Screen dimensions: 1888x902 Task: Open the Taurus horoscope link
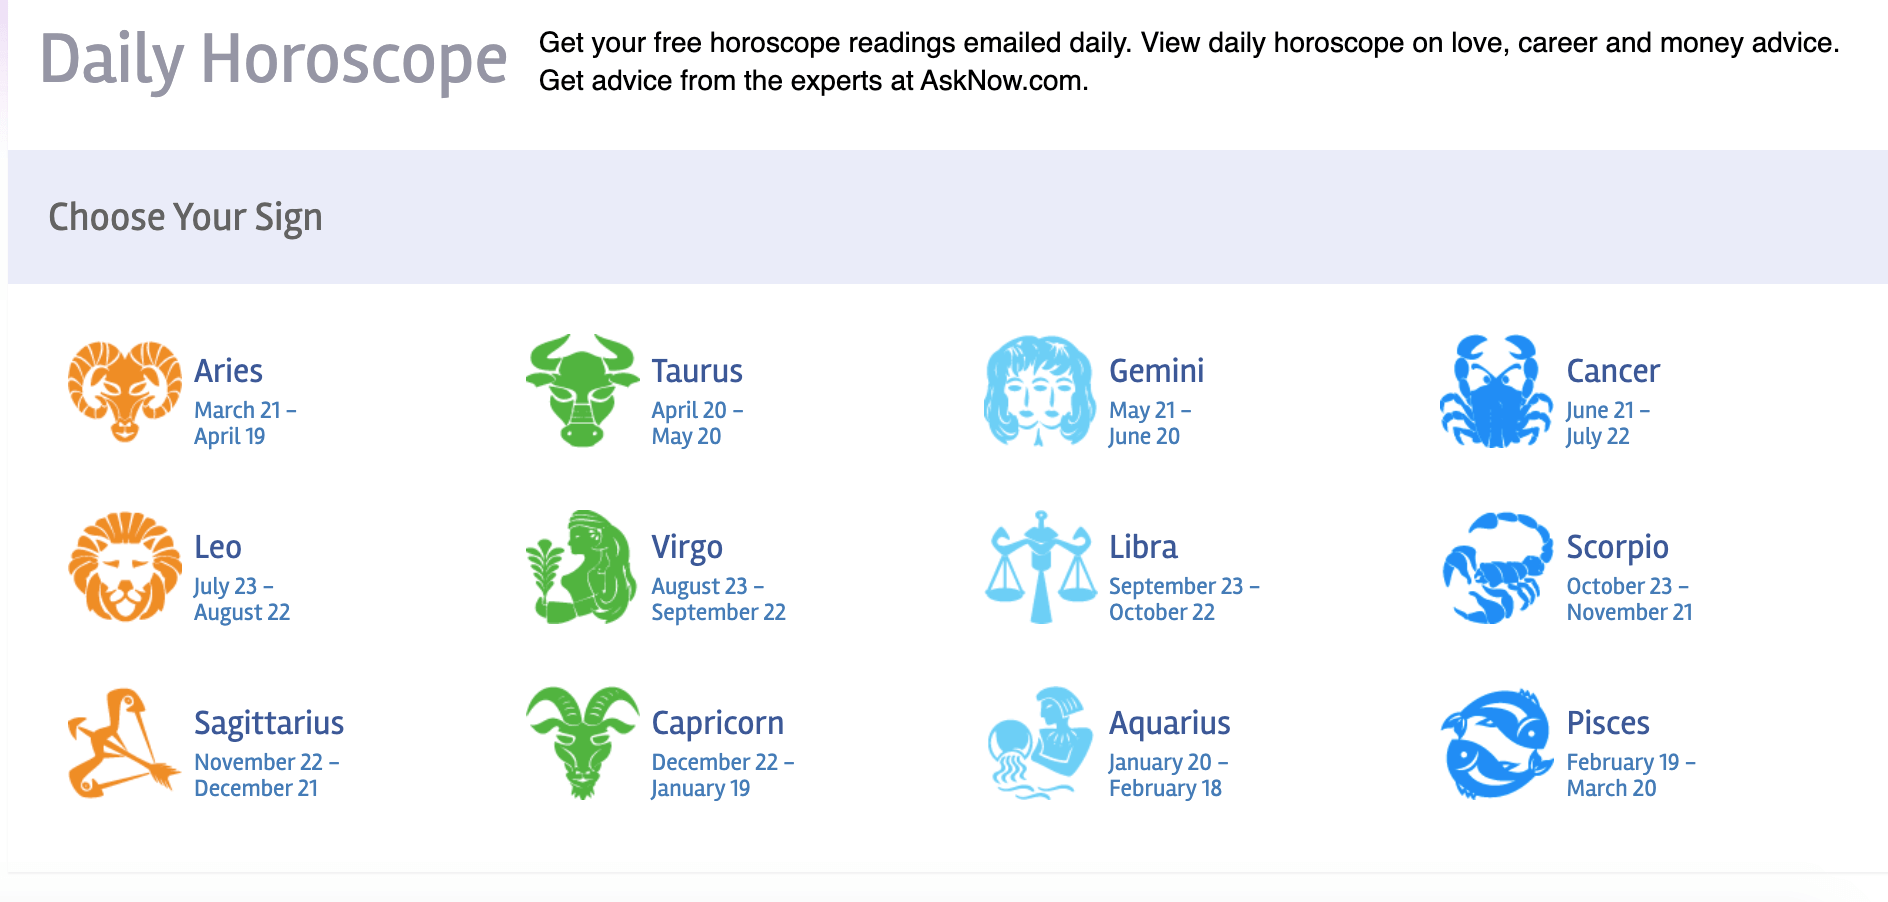click(x=697, y=371)
